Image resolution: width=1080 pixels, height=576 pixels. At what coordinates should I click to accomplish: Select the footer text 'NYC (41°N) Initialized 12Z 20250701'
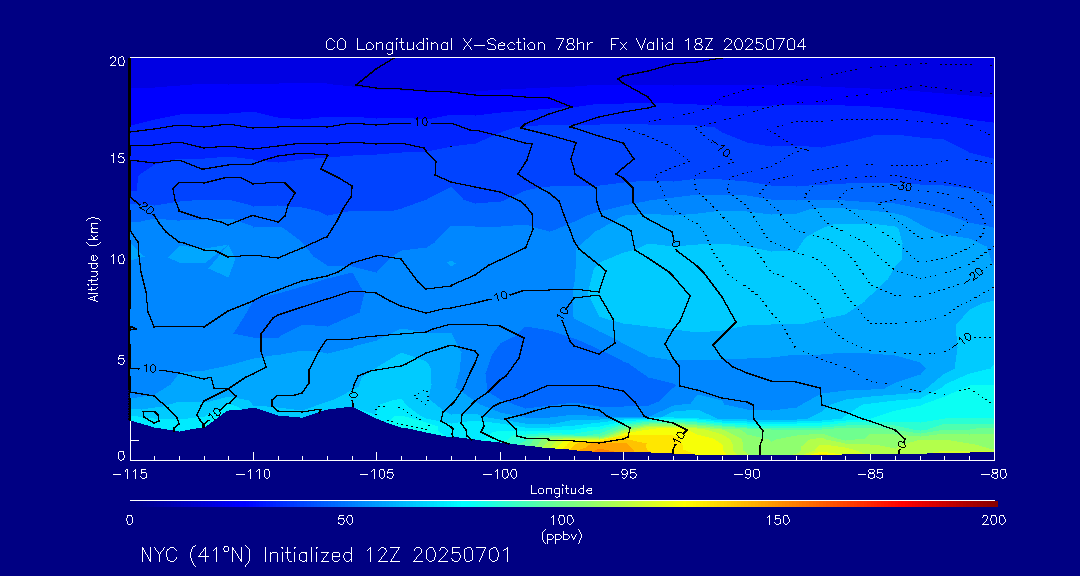pos(325,555)
